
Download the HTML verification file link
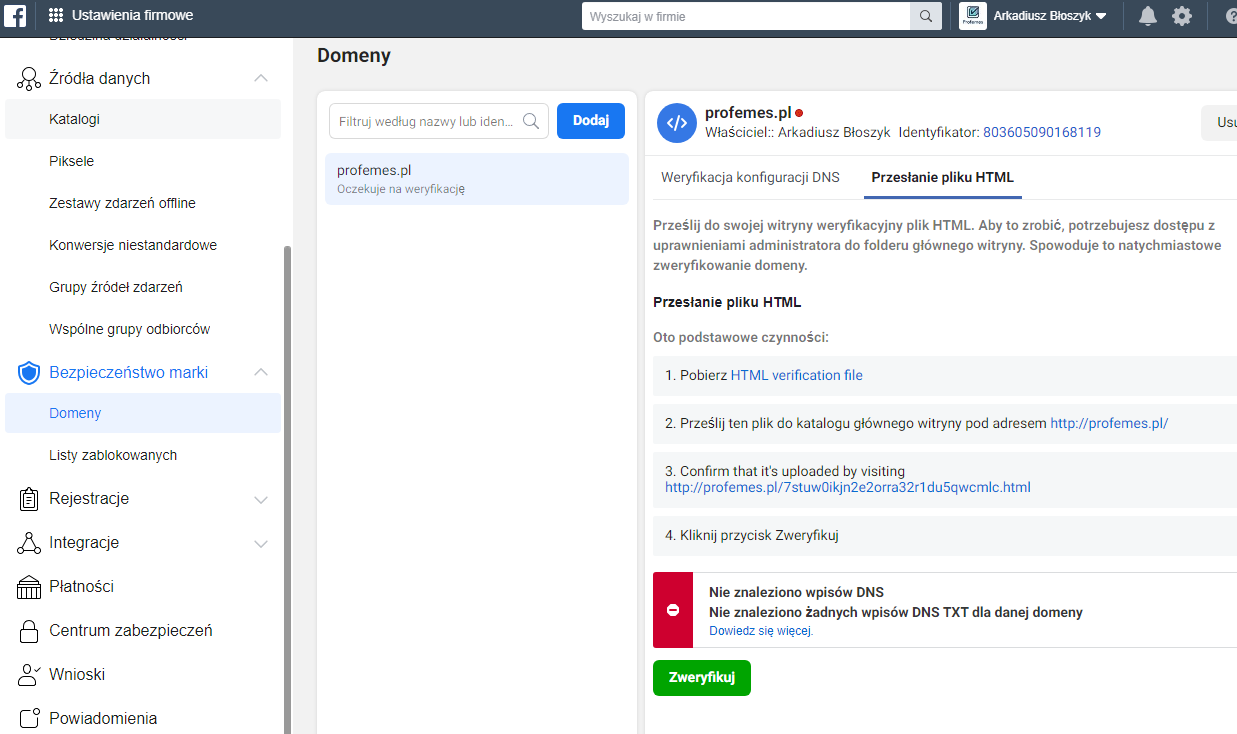[x=796, y=376]
